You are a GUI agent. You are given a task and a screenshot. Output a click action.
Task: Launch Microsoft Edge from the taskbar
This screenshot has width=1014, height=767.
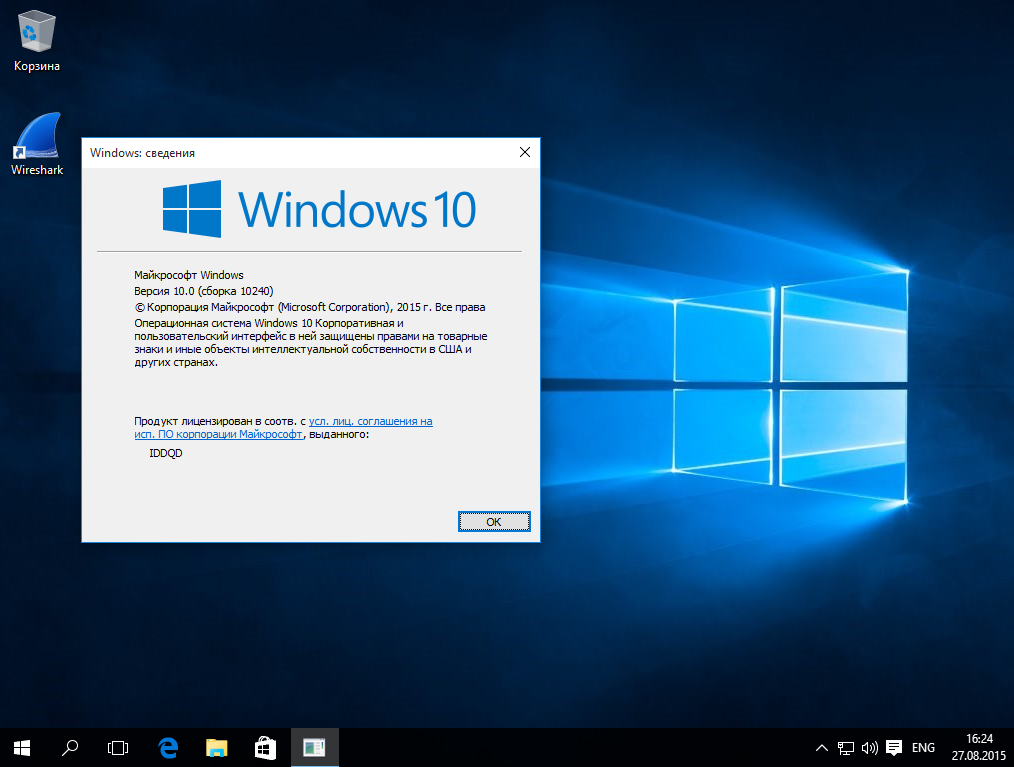168,747
